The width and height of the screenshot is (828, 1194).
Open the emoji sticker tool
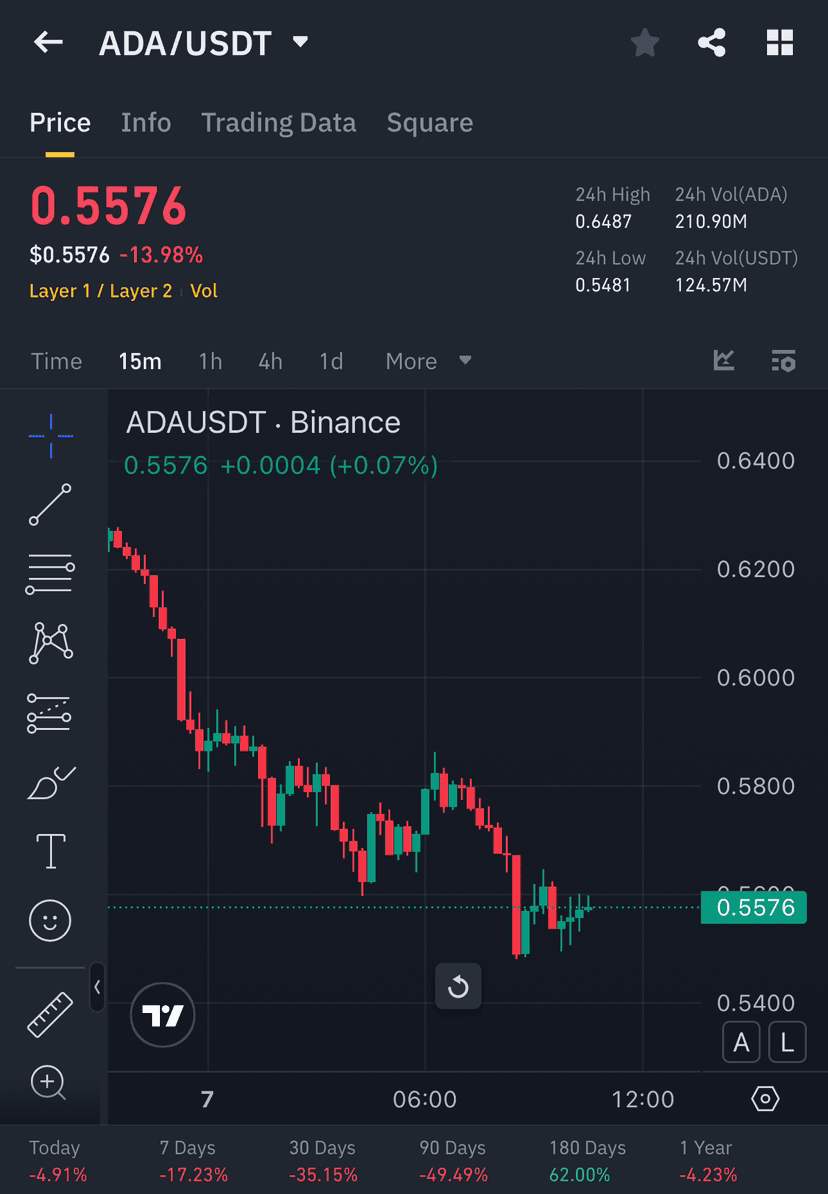[50, 921]
